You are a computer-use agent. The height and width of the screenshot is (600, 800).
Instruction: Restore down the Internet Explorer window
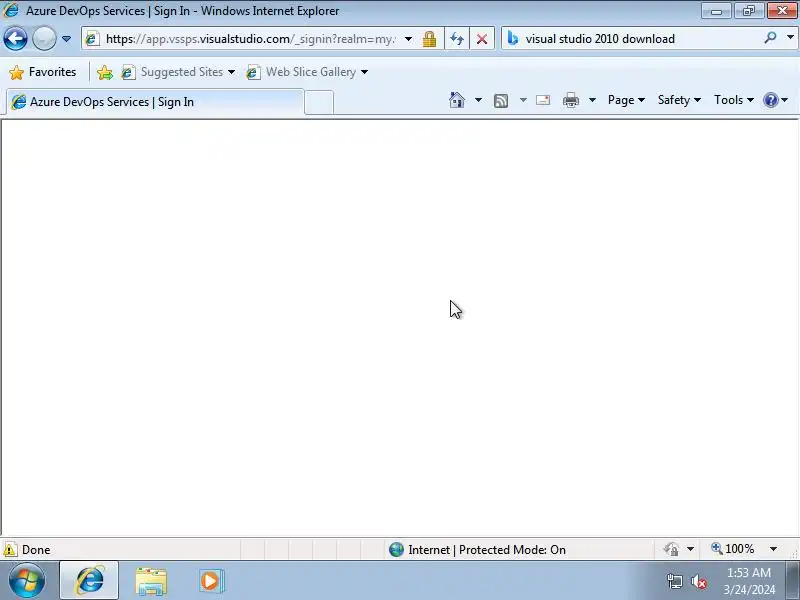point(748,11)
